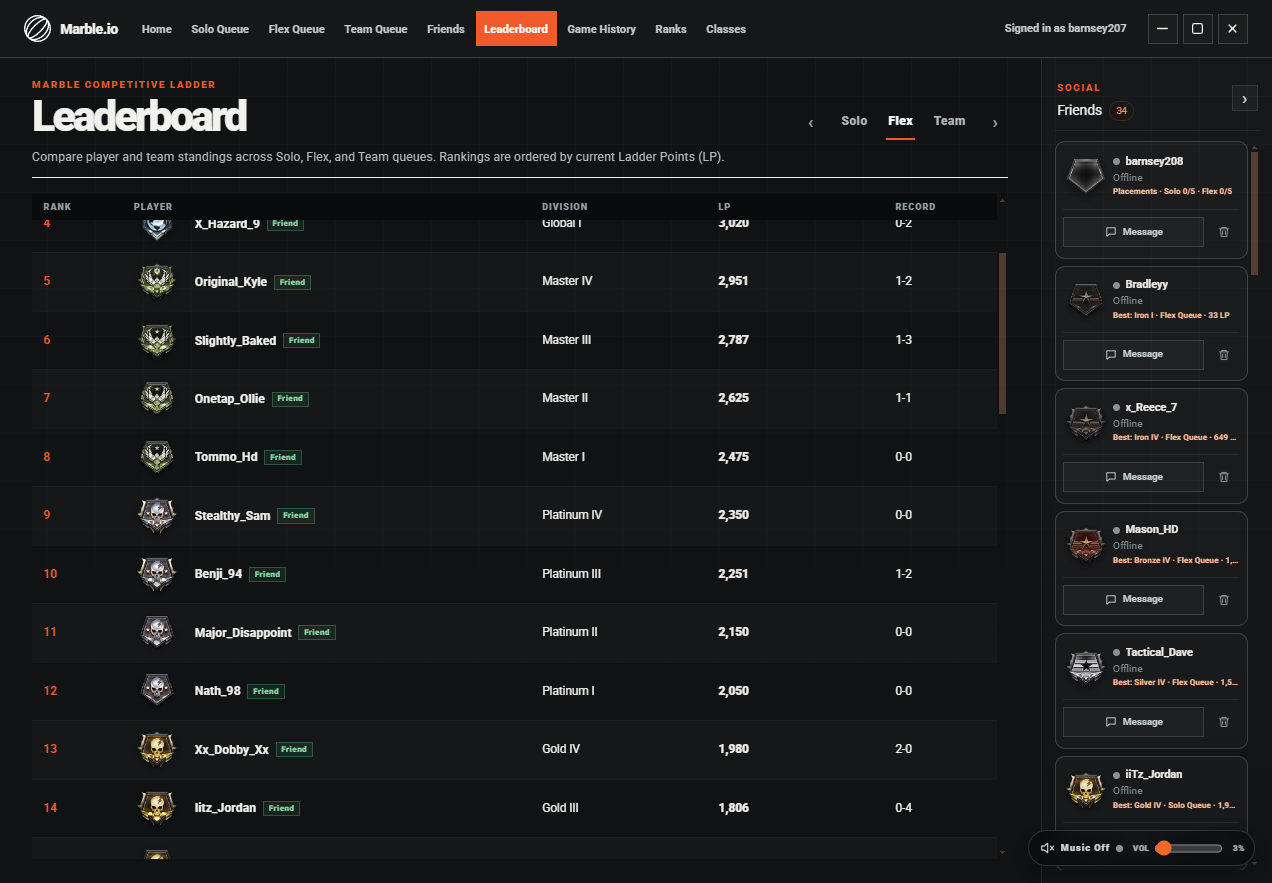Click Mason_HD's avatar in friends list
Screen dimensions: 1272x883
(1085, 543)
